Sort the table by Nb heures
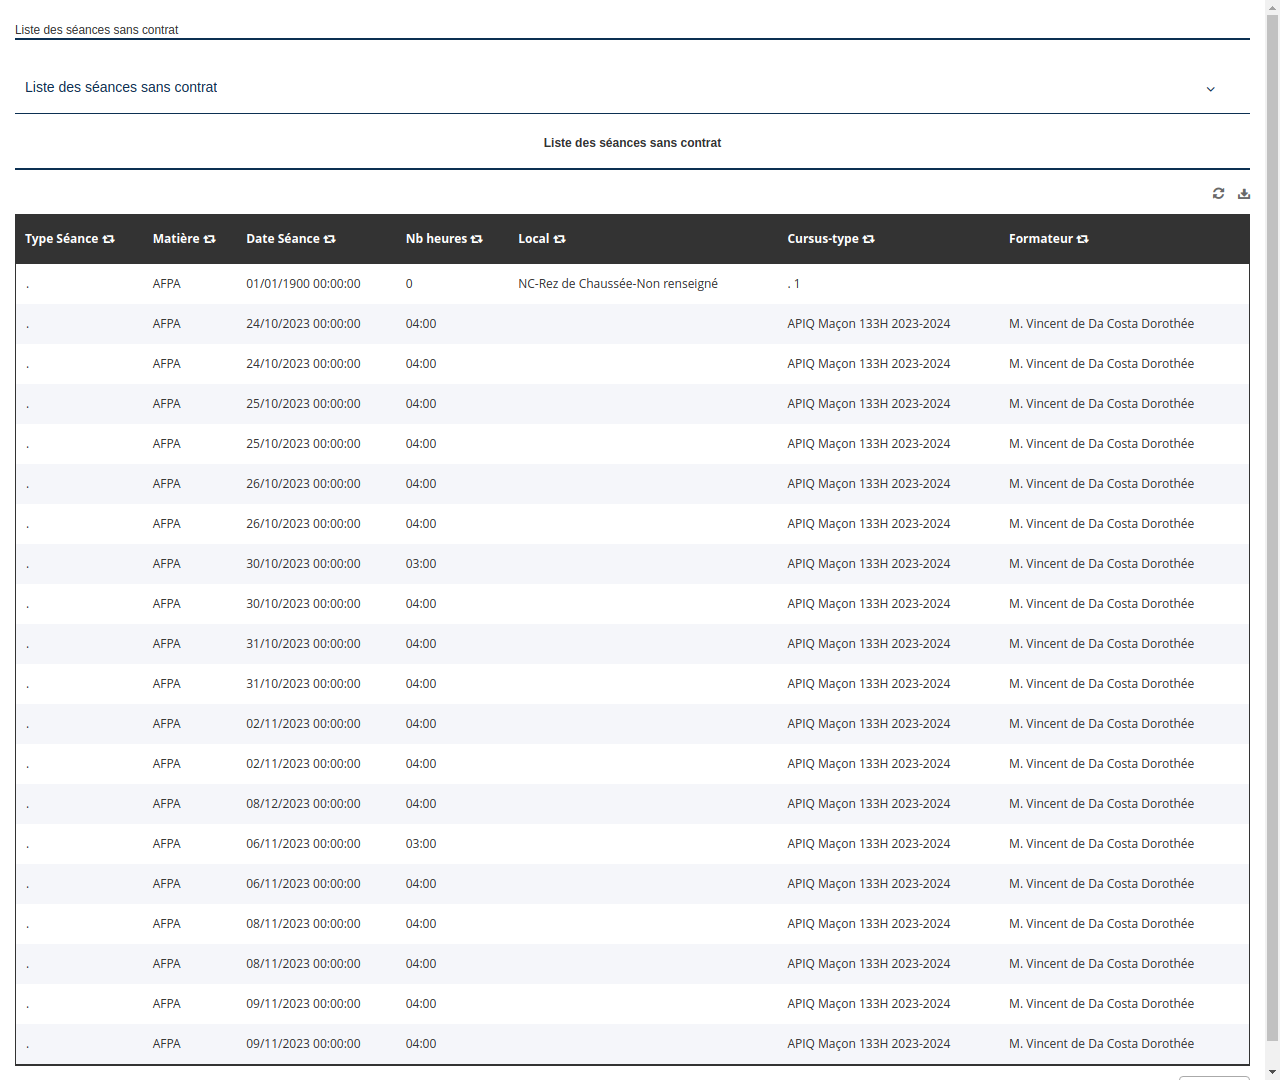1280x1080 pixels. click(477, 238)
